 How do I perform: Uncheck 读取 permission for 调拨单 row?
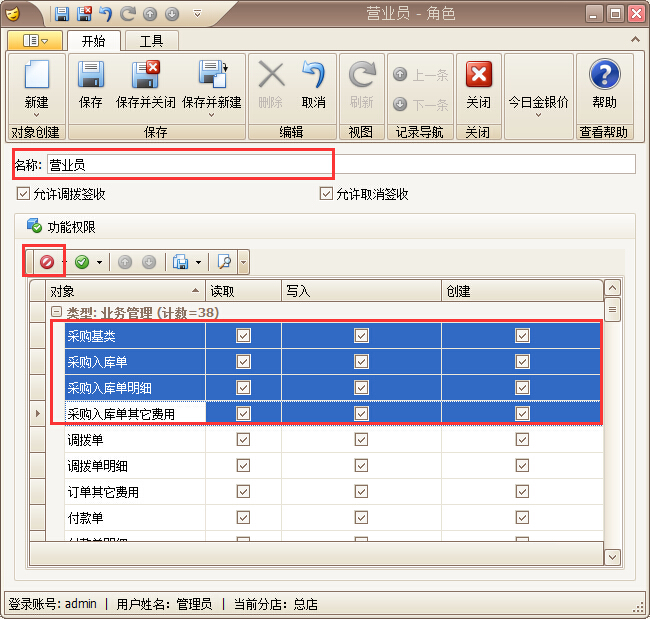[243, 439]
